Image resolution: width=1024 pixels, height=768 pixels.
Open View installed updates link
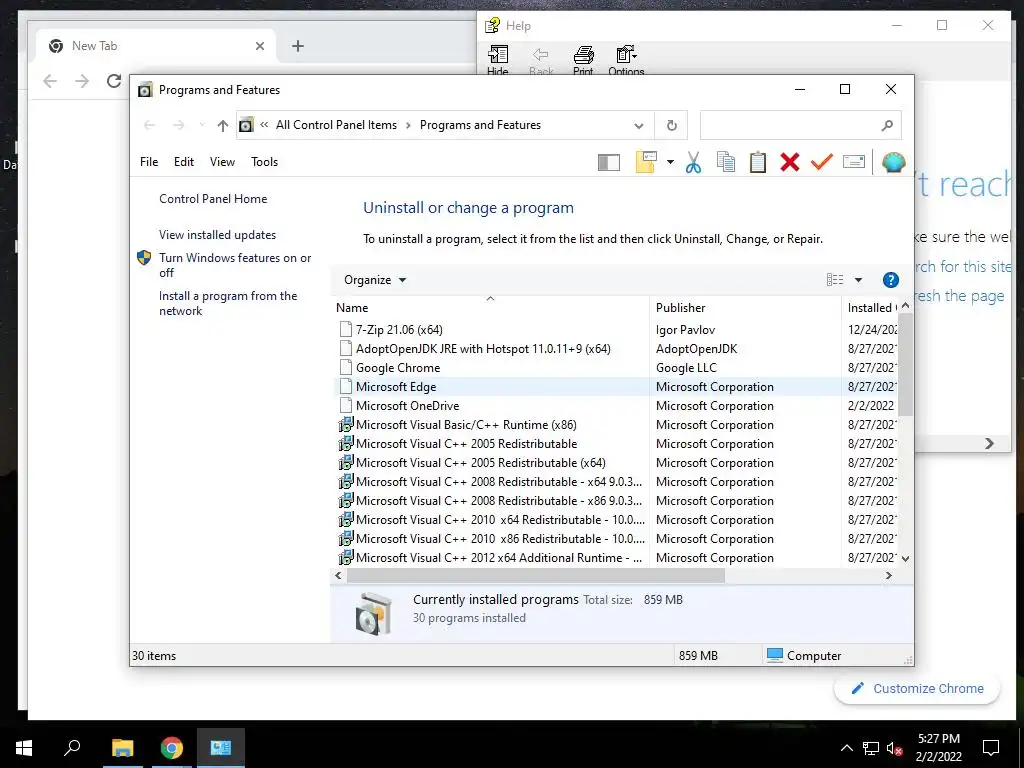tap(217, 235)
